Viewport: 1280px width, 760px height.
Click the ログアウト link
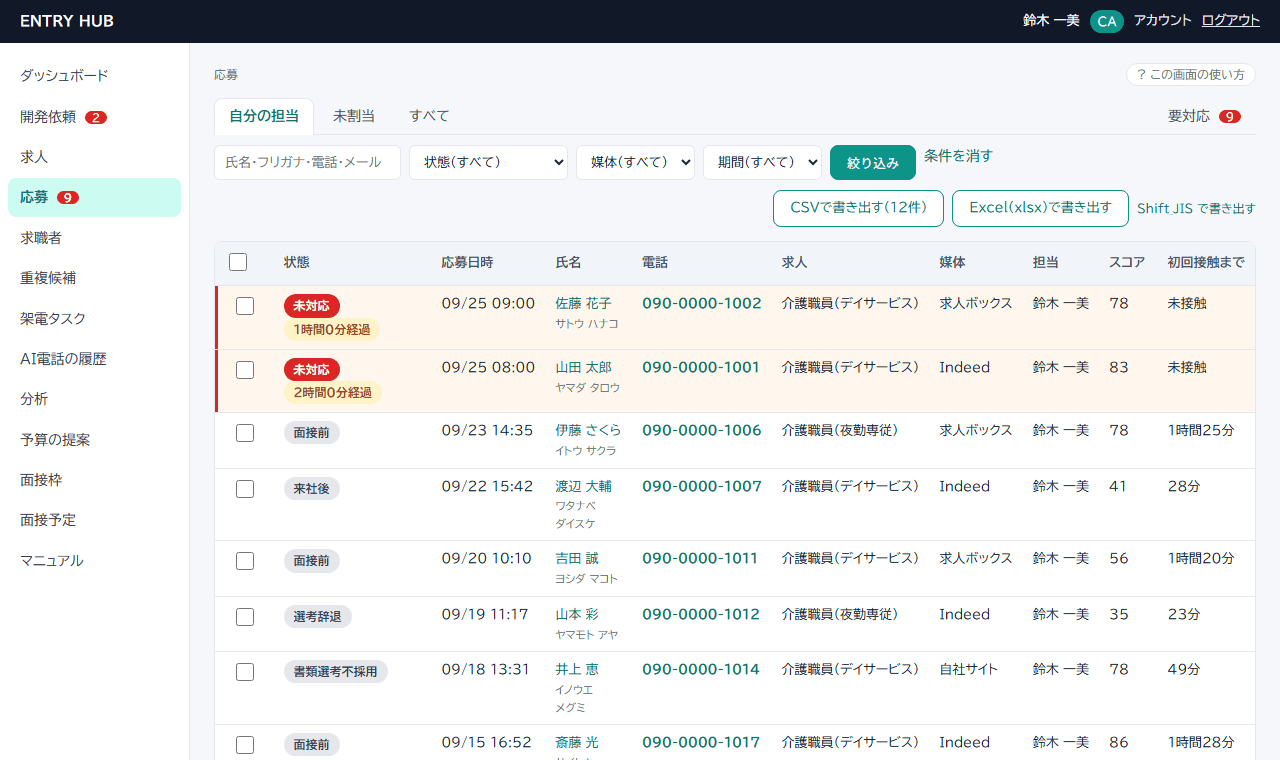pyautogui.click(x=1231, y=20)
